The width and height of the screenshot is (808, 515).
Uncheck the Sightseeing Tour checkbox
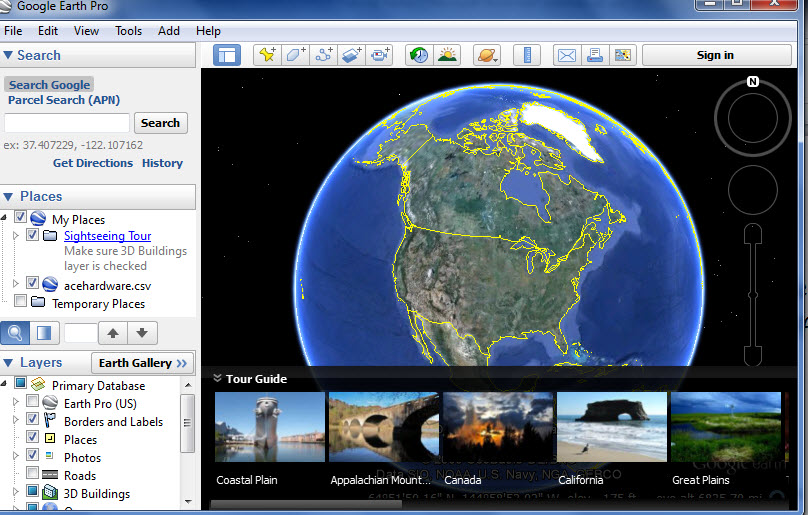pyautogui.click(x=32, y=235)
